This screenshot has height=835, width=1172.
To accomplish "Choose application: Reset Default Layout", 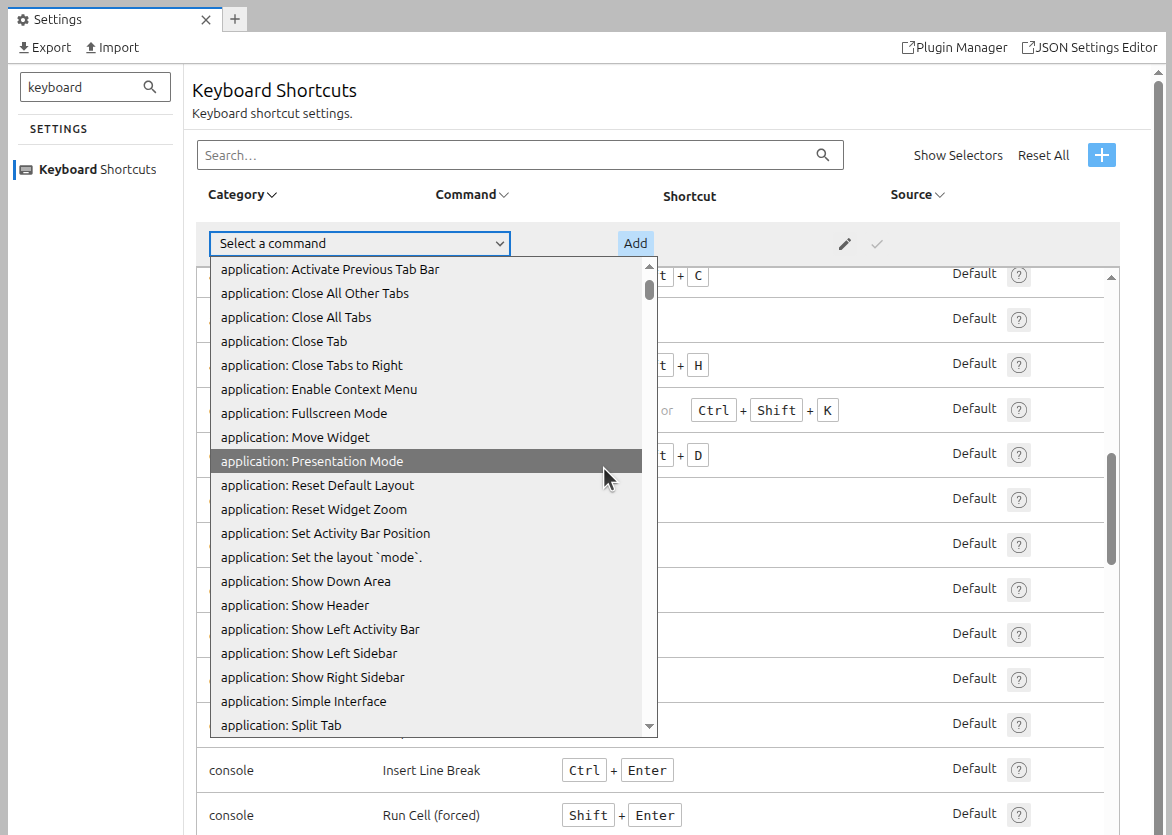I will [426, 485].
